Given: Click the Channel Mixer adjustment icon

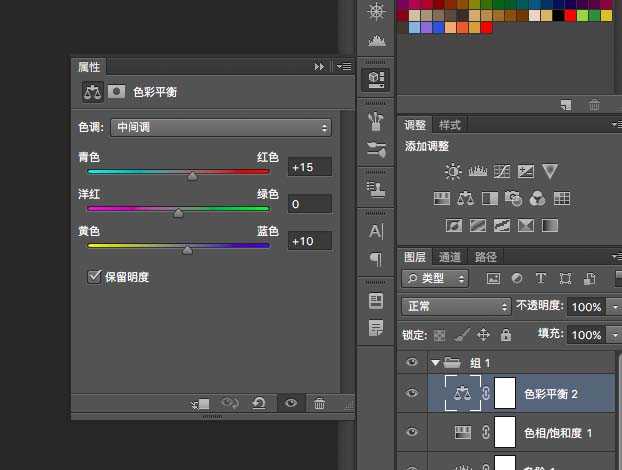Looking at the screenshot, I should [537, 198].
